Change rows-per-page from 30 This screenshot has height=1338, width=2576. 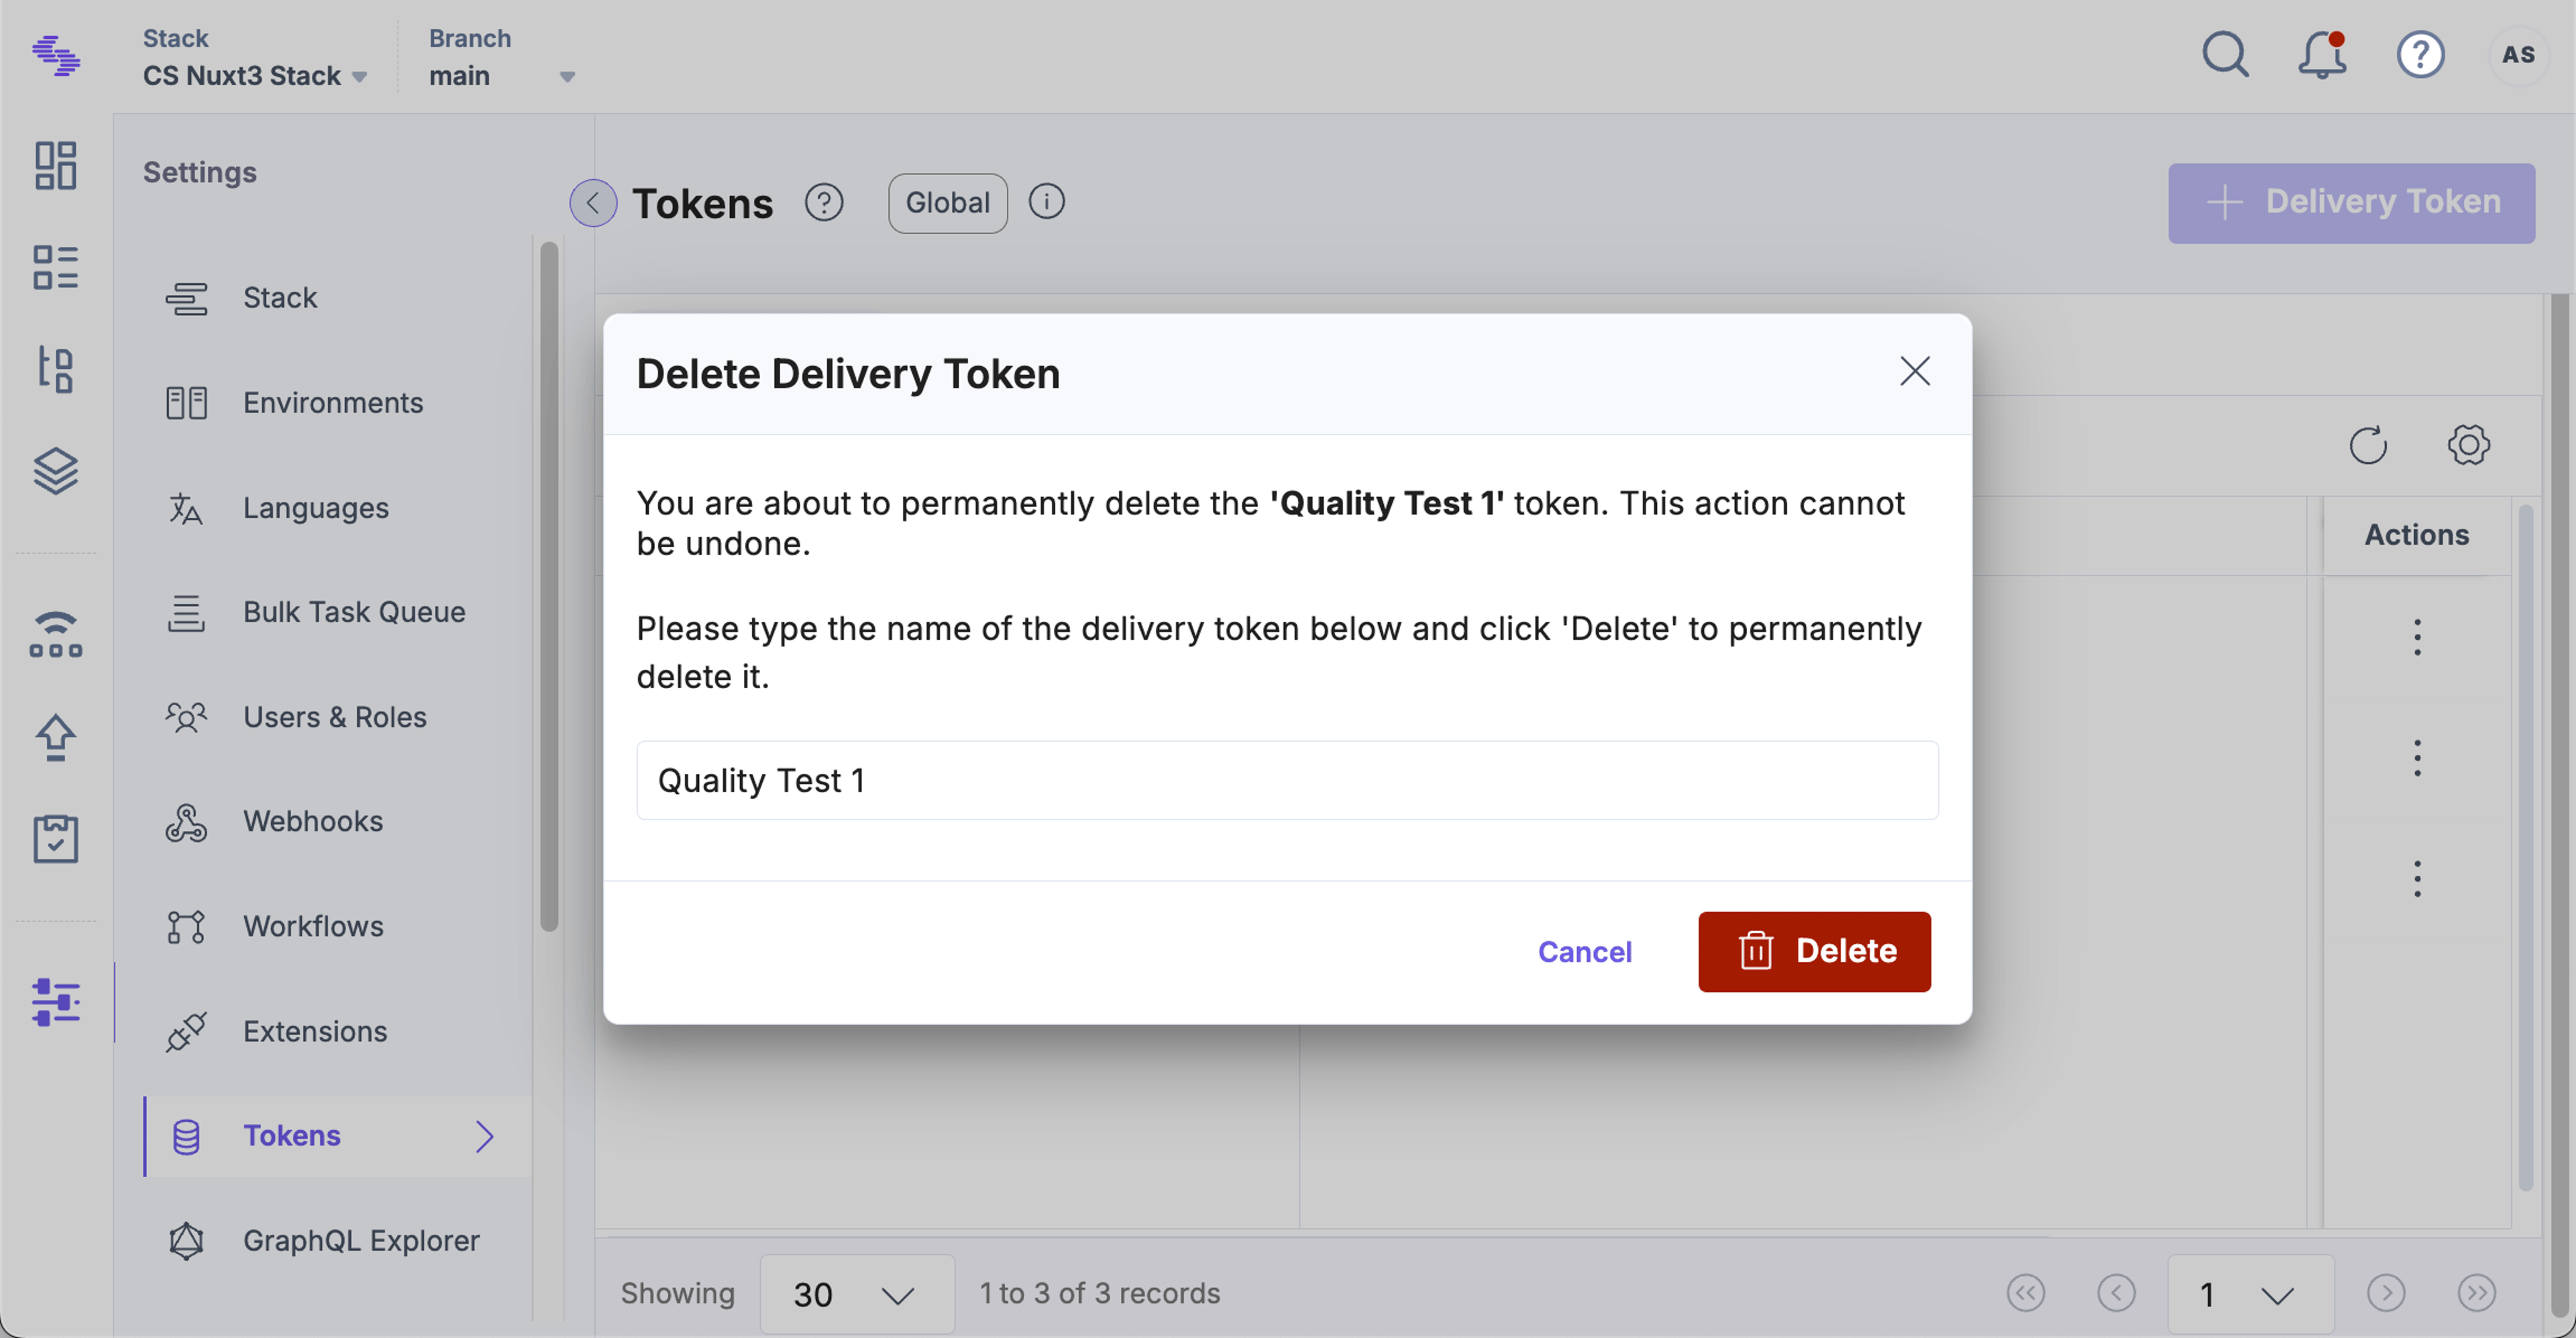click(x=857, y=1294)
